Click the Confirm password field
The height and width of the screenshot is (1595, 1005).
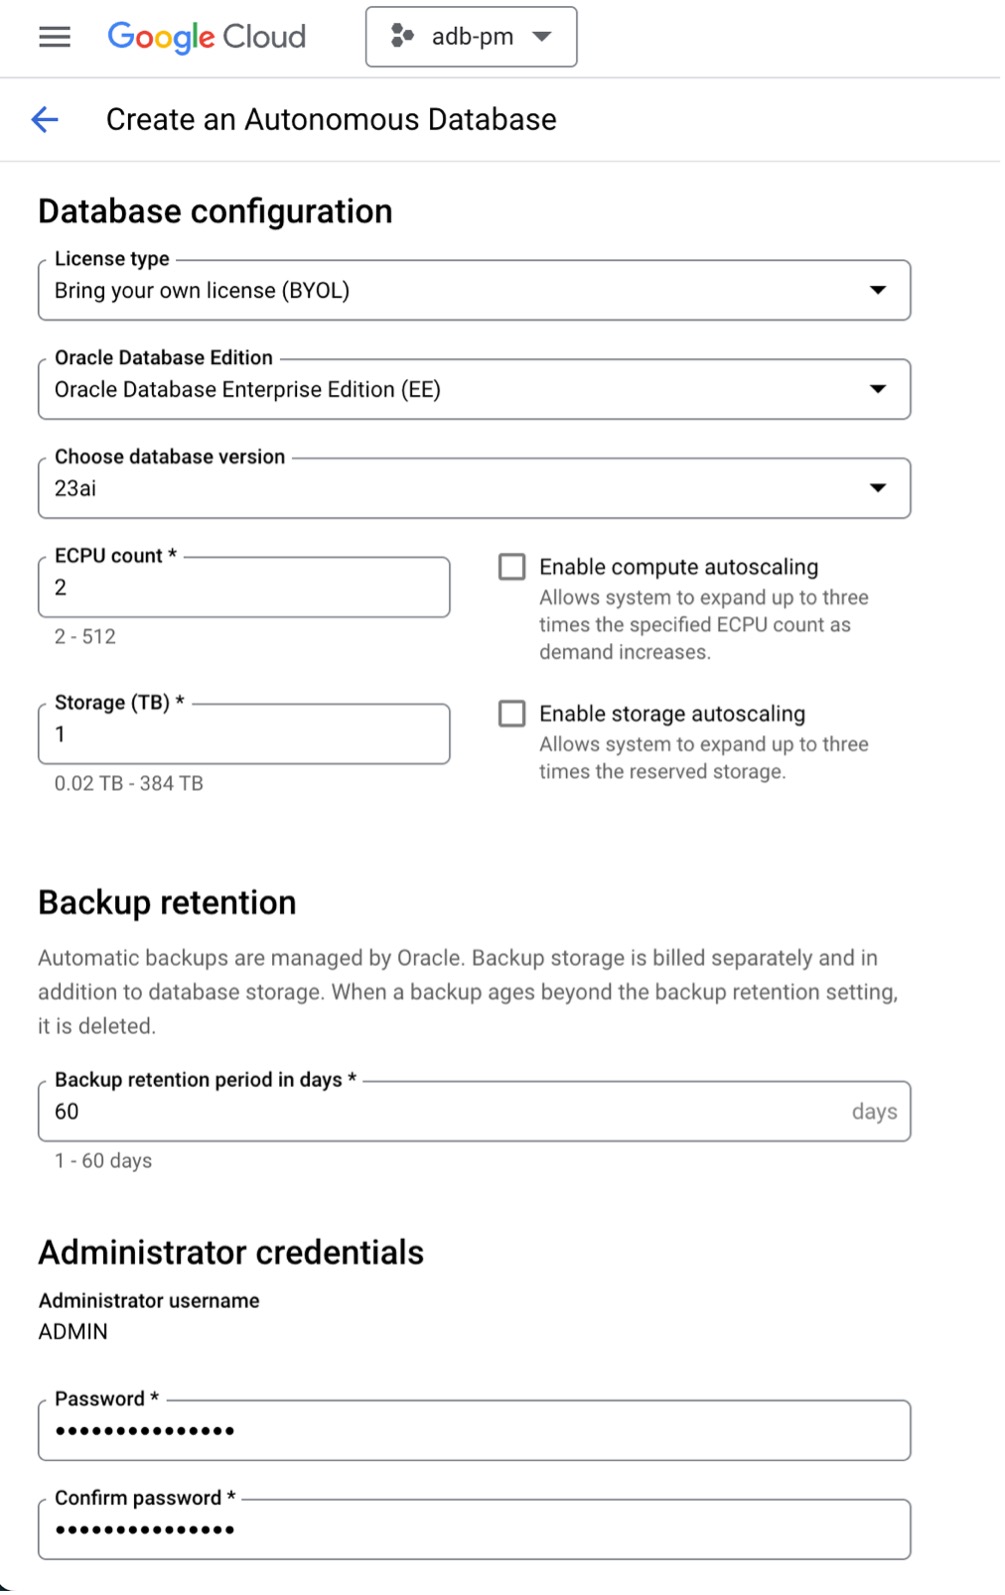pos(474,1528)
